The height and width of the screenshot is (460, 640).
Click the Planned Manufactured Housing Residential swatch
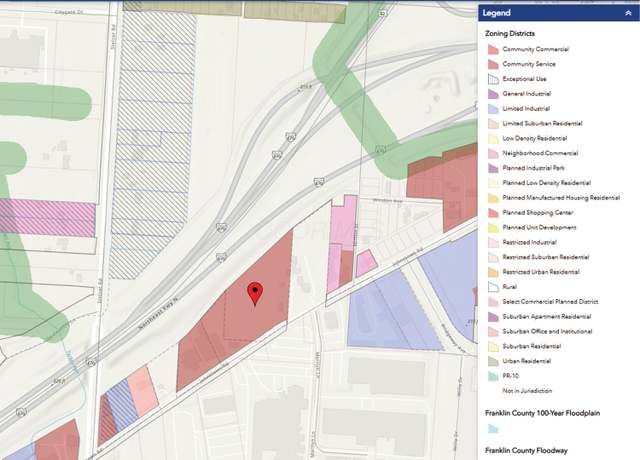(x=493, y=198)
